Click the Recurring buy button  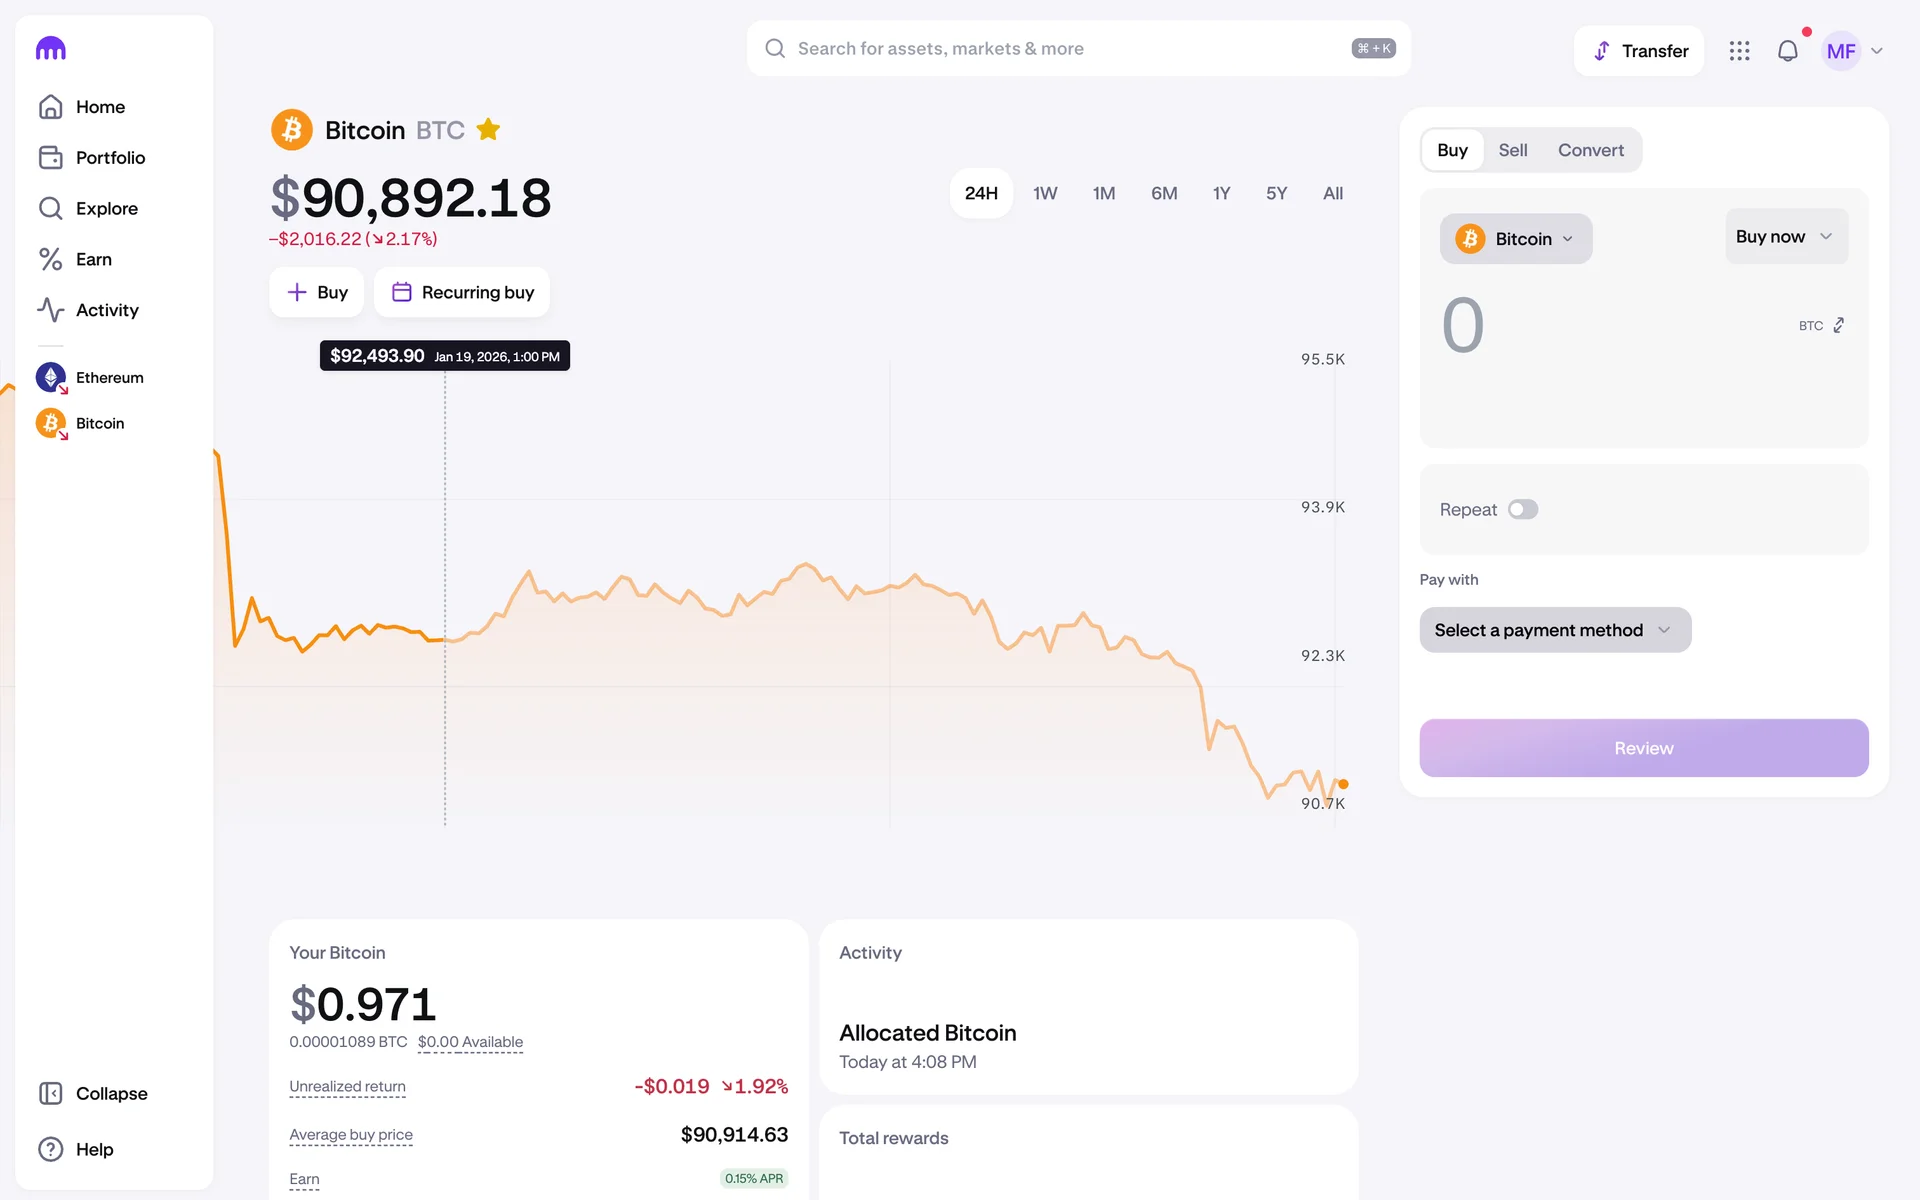tap(462, 292)
